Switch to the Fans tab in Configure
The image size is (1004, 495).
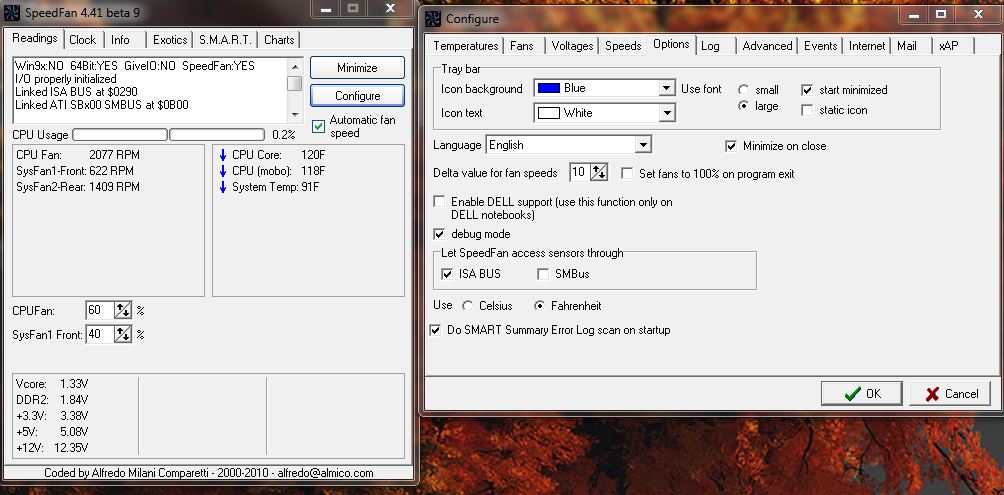(522, 45)
